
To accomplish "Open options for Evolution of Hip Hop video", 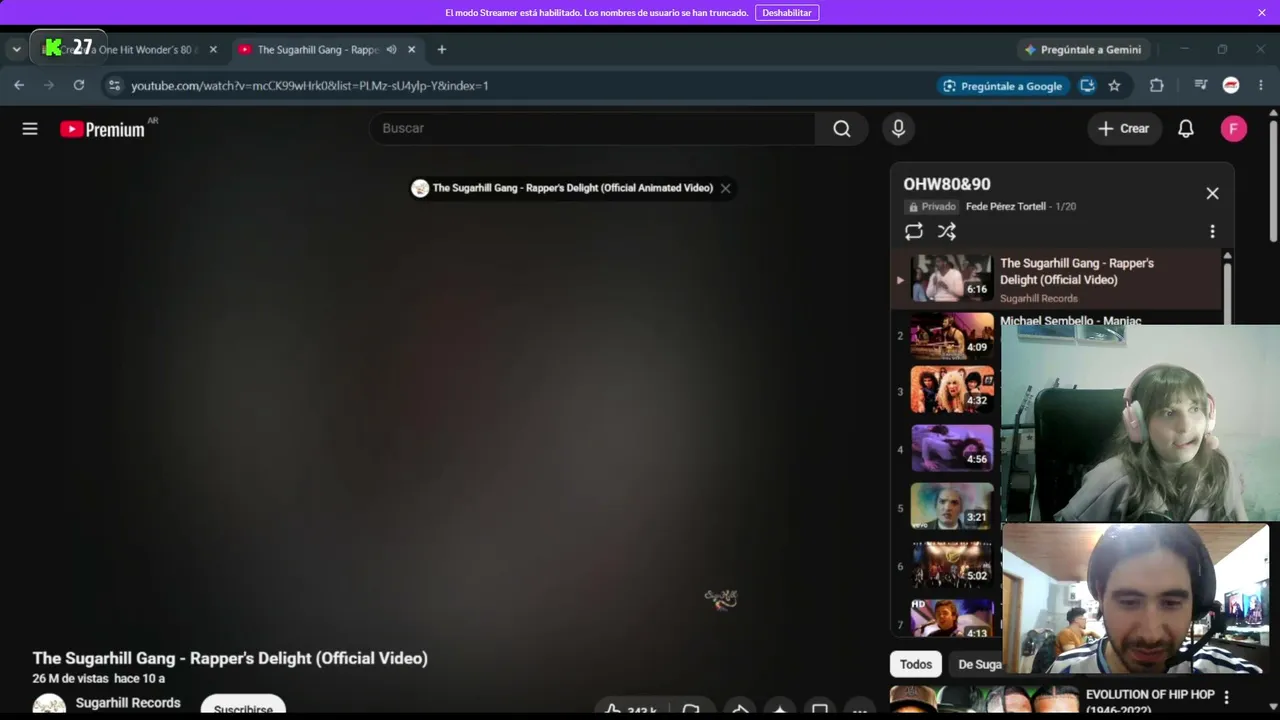I will 1227,697.
